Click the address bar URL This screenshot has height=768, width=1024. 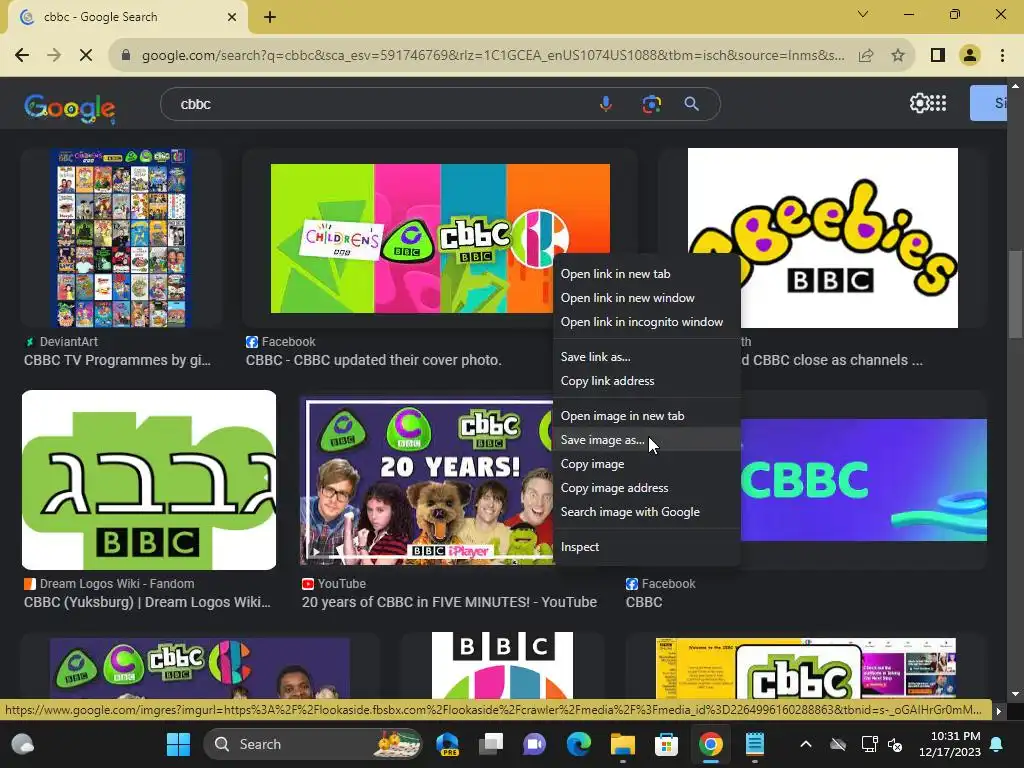(x=493, y=56)
